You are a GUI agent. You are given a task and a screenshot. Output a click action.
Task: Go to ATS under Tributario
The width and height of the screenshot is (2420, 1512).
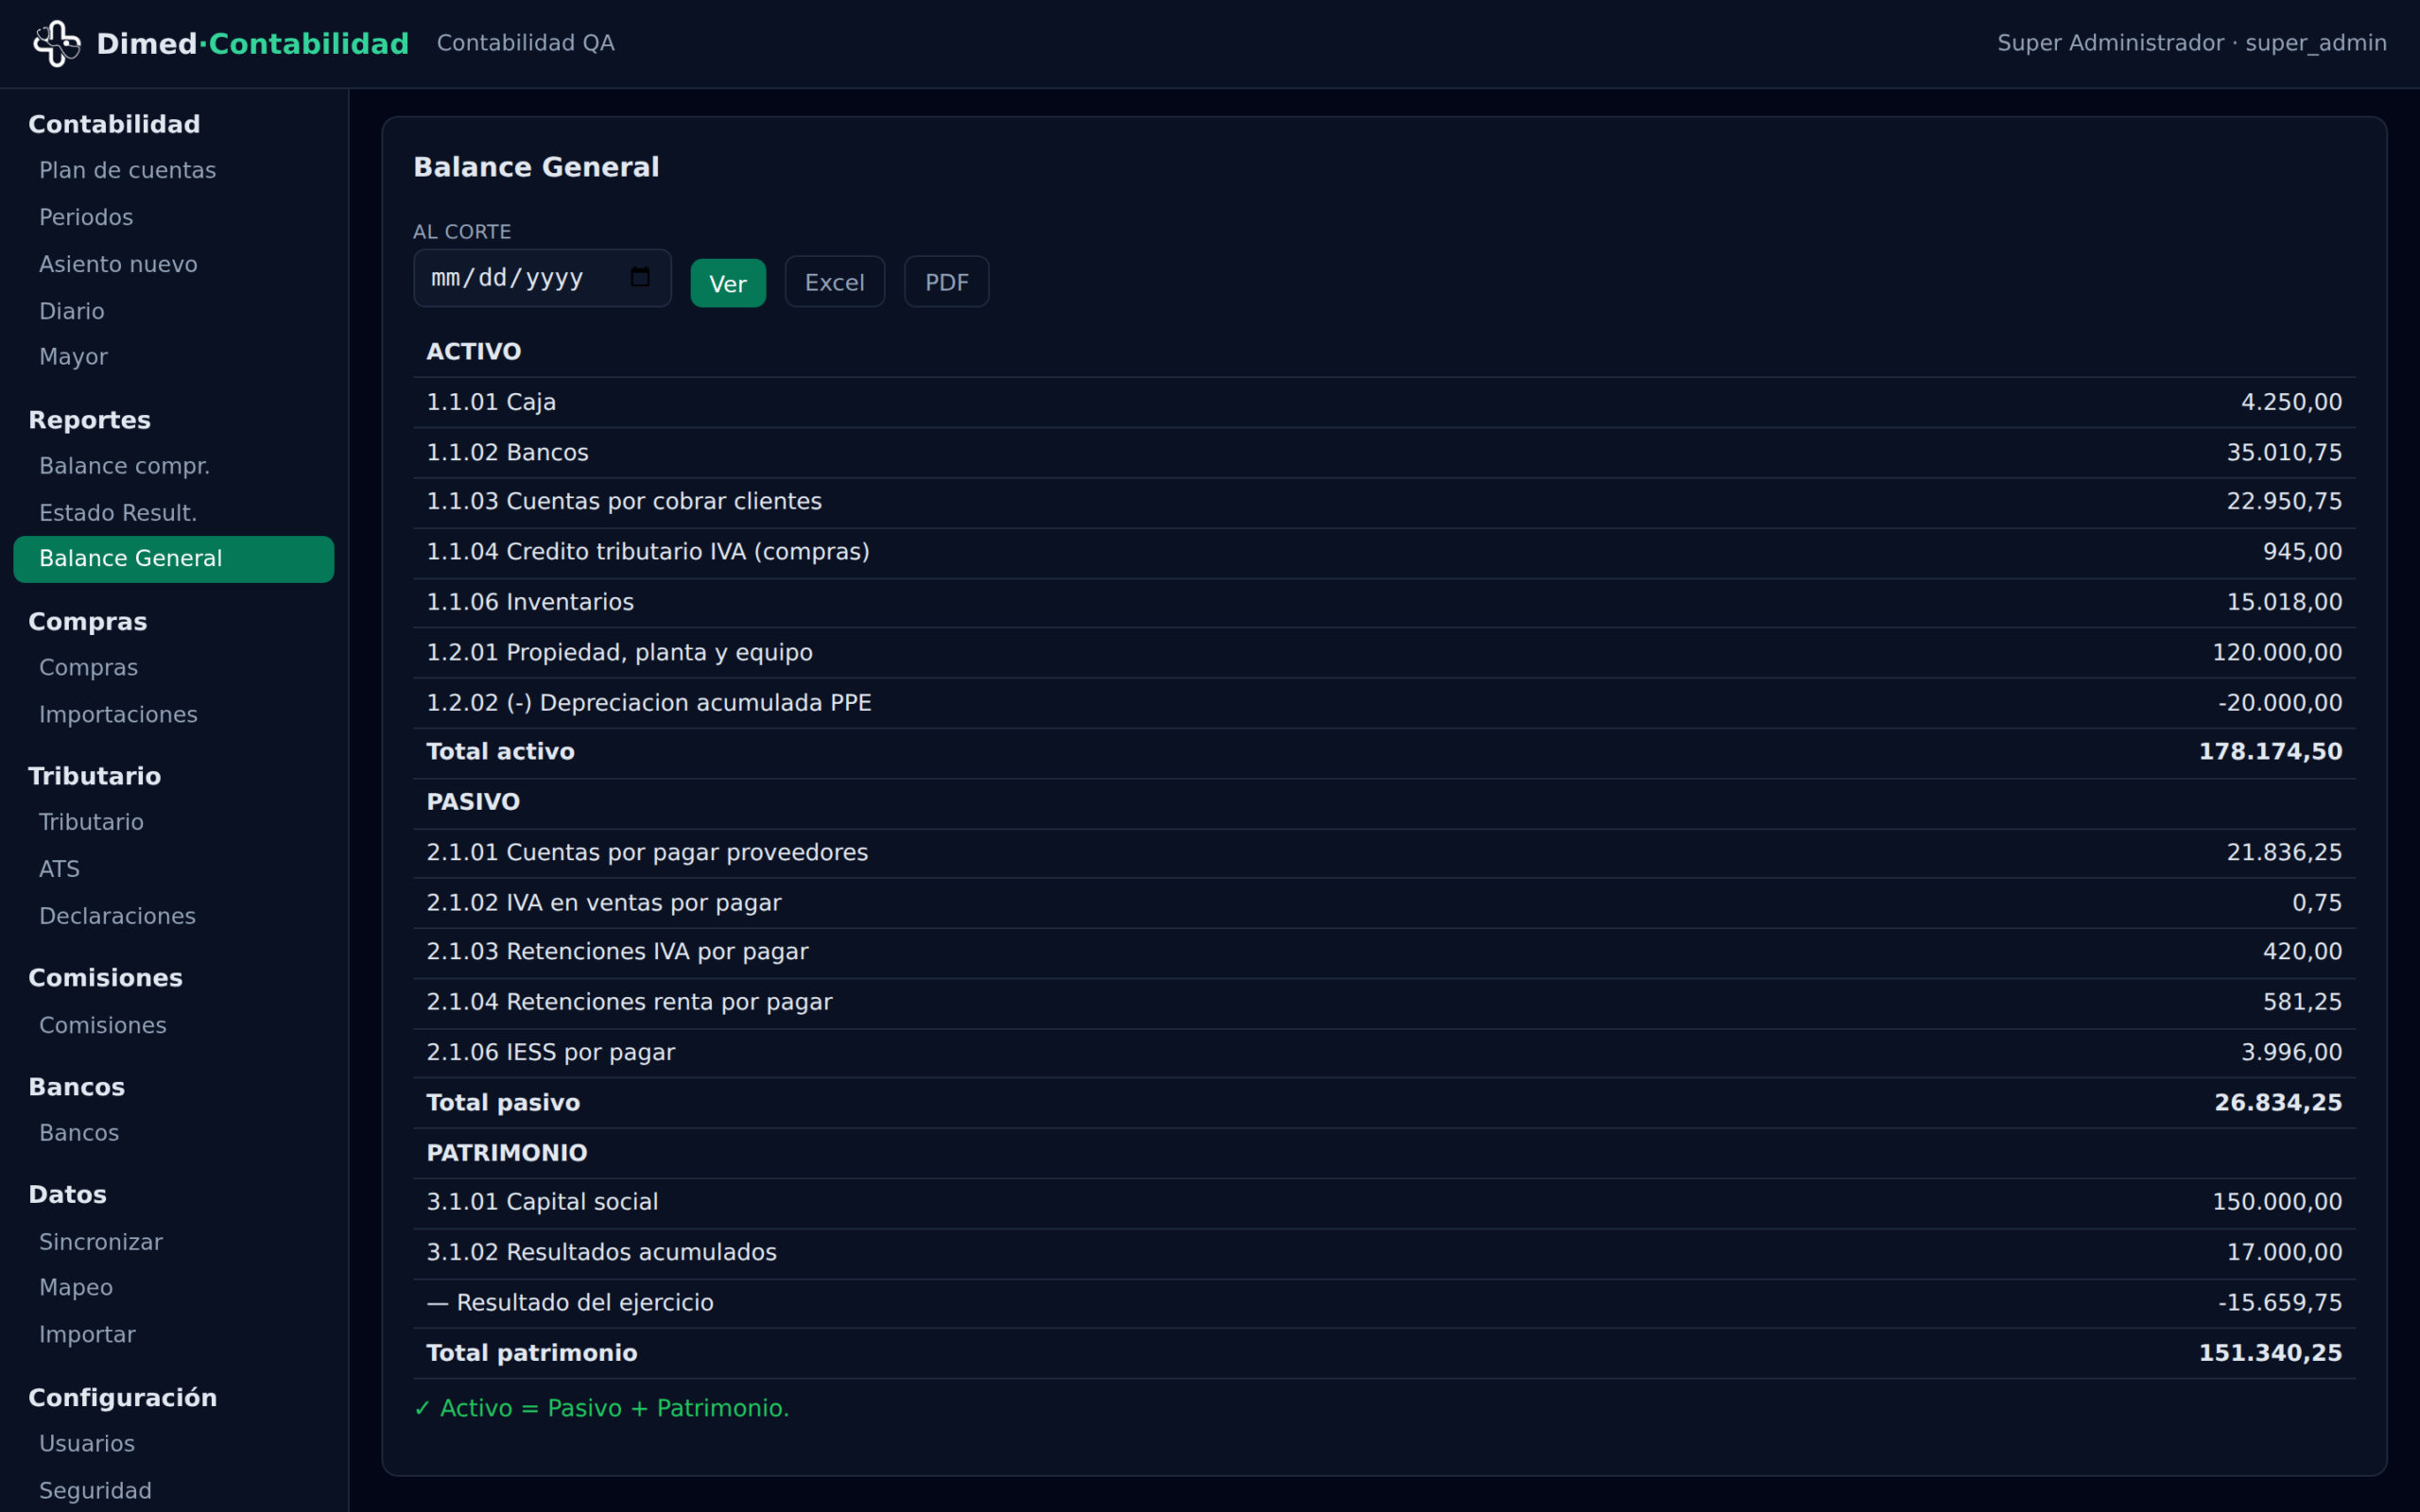pyautogui.click(x=59, y=869)
